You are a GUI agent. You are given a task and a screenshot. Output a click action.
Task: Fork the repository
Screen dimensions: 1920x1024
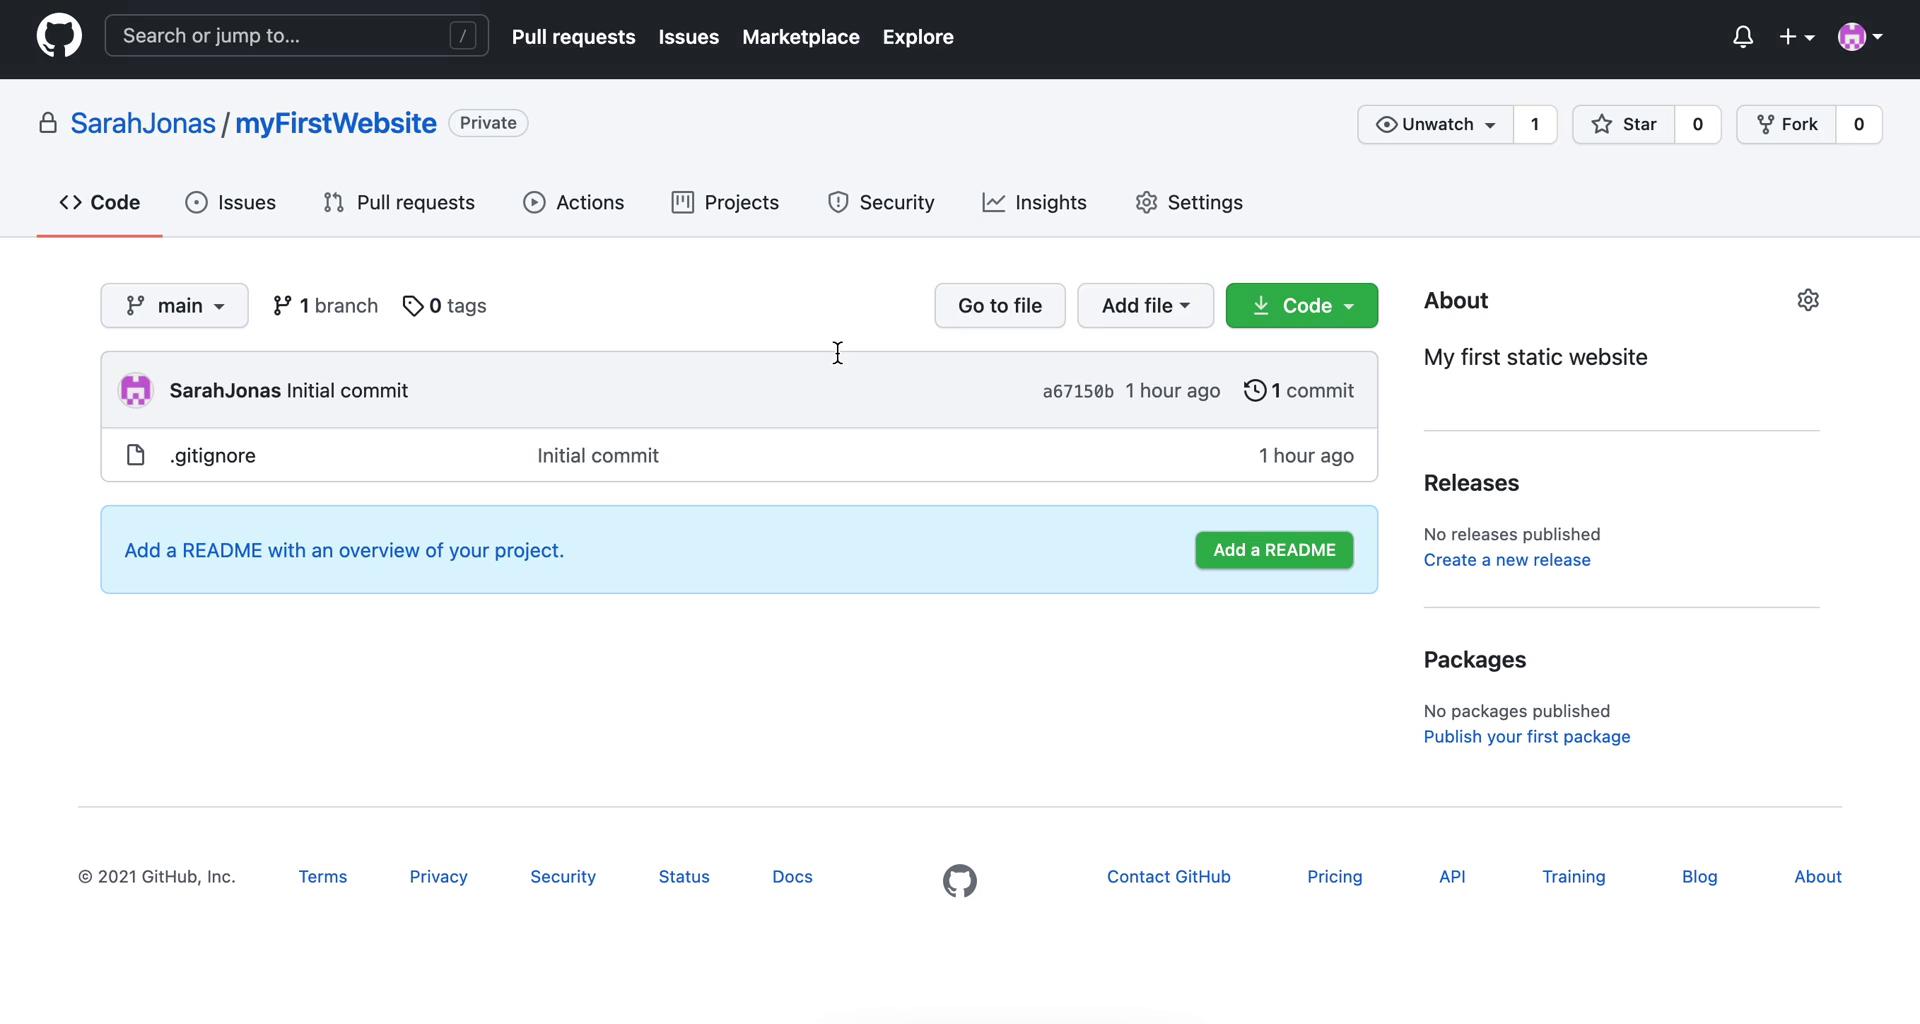1787,124
